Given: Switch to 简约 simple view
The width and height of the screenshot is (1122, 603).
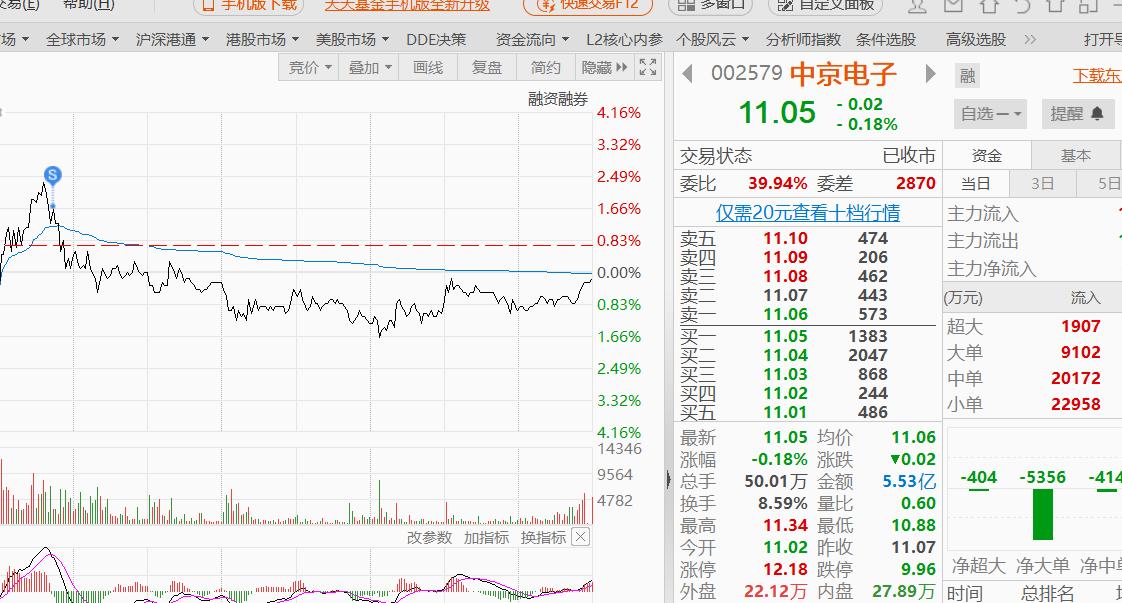Looking at the screenshot, I should pyautogui.click(x=545, y=68).
